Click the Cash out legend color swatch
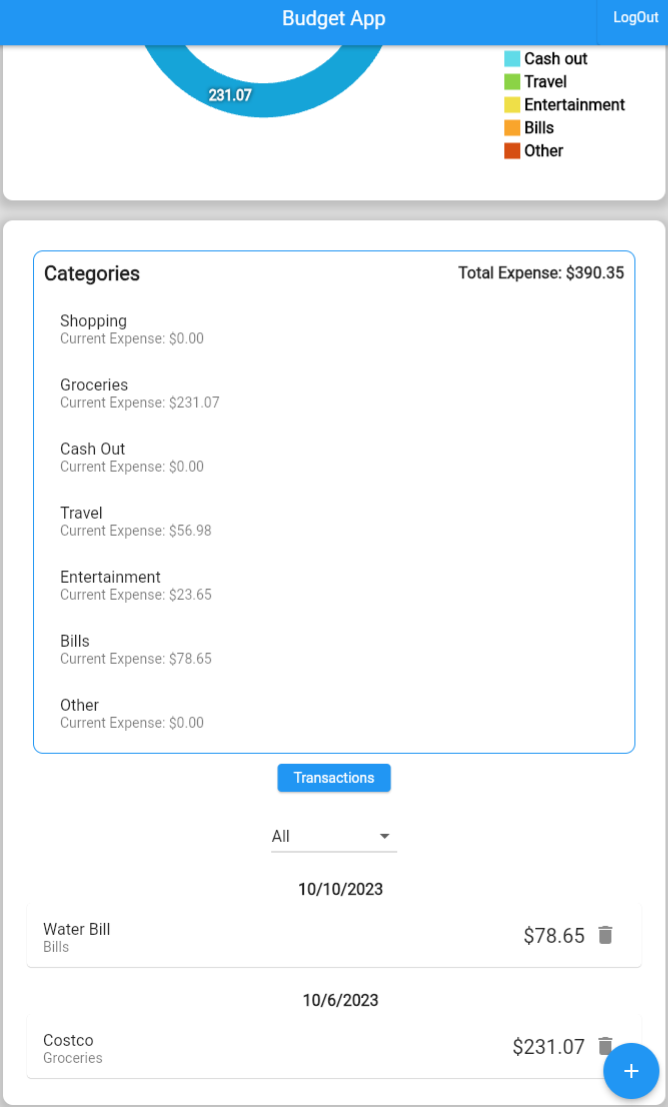668x1107 pixels. (x=513, y=59)
